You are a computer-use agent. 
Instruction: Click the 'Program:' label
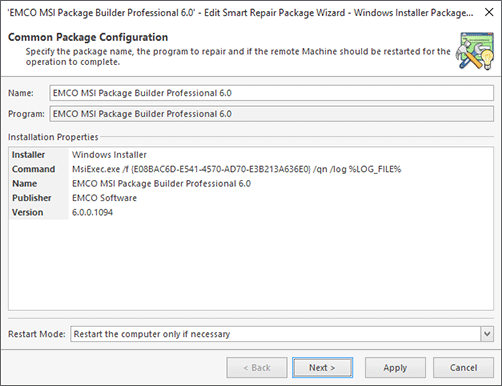(26, 114)
